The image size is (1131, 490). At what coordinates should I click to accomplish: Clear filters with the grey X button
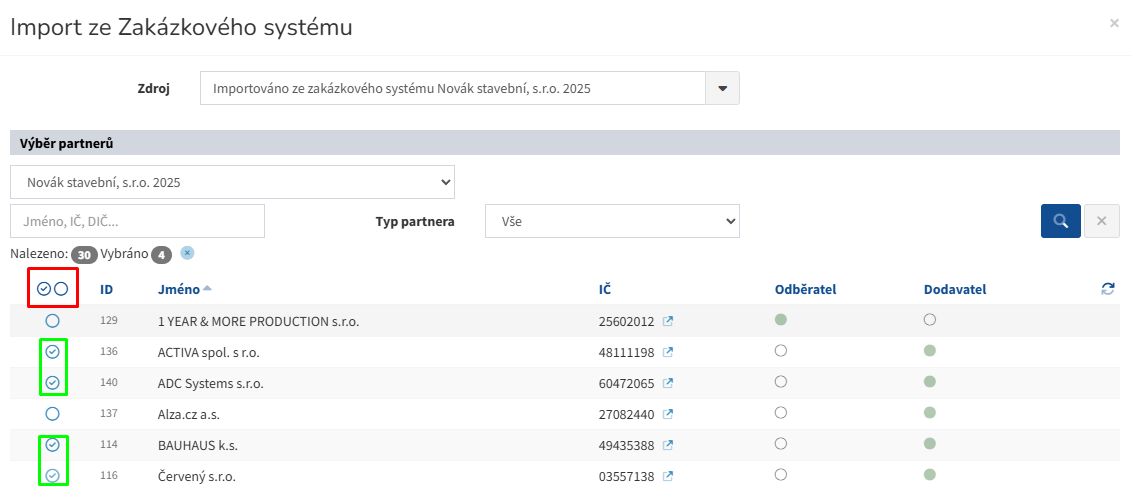[1102, 221]
